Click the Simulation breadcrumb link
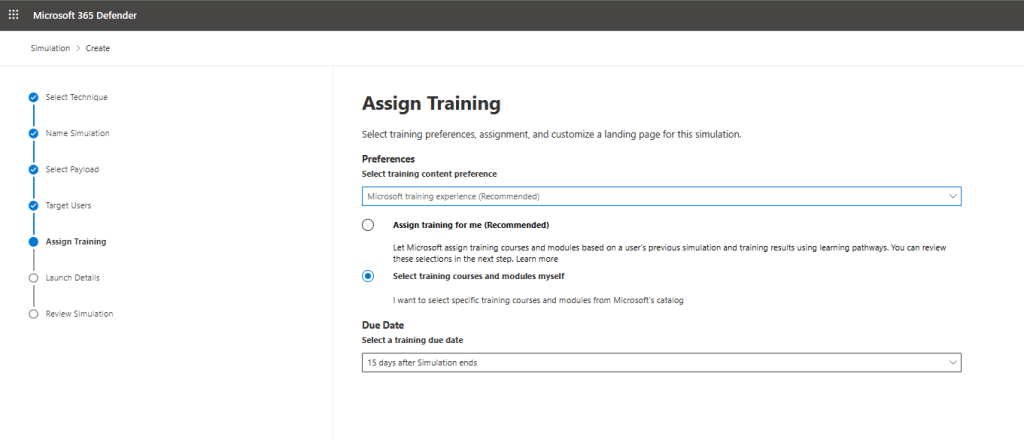This screenshot has height=440, width=1024. coord(50,48)
